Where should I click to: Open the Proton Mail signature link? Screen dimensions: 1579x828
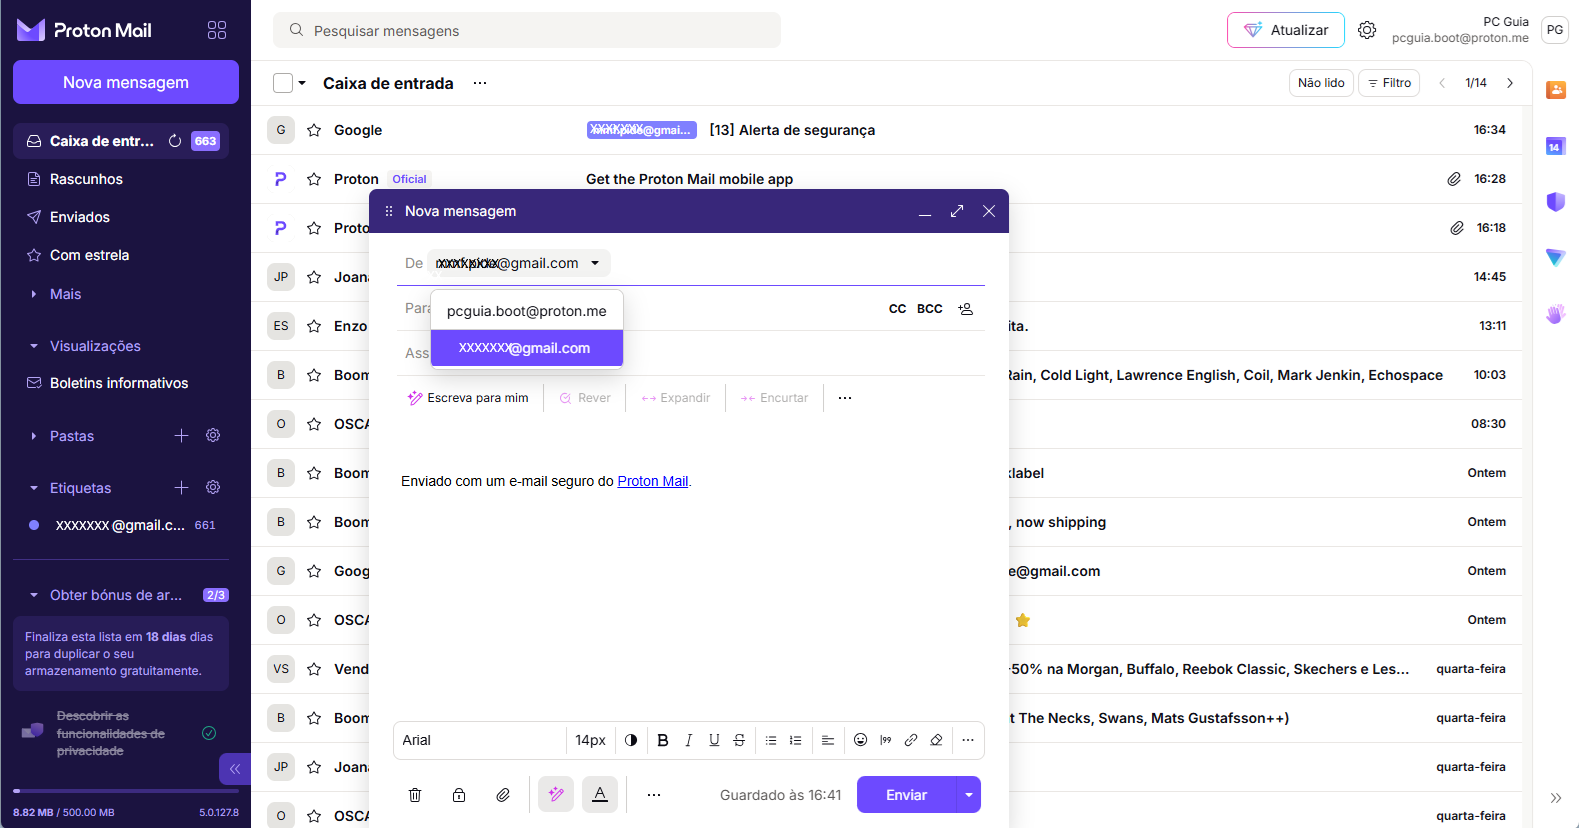pyautogui.click(x=653, y=481)
